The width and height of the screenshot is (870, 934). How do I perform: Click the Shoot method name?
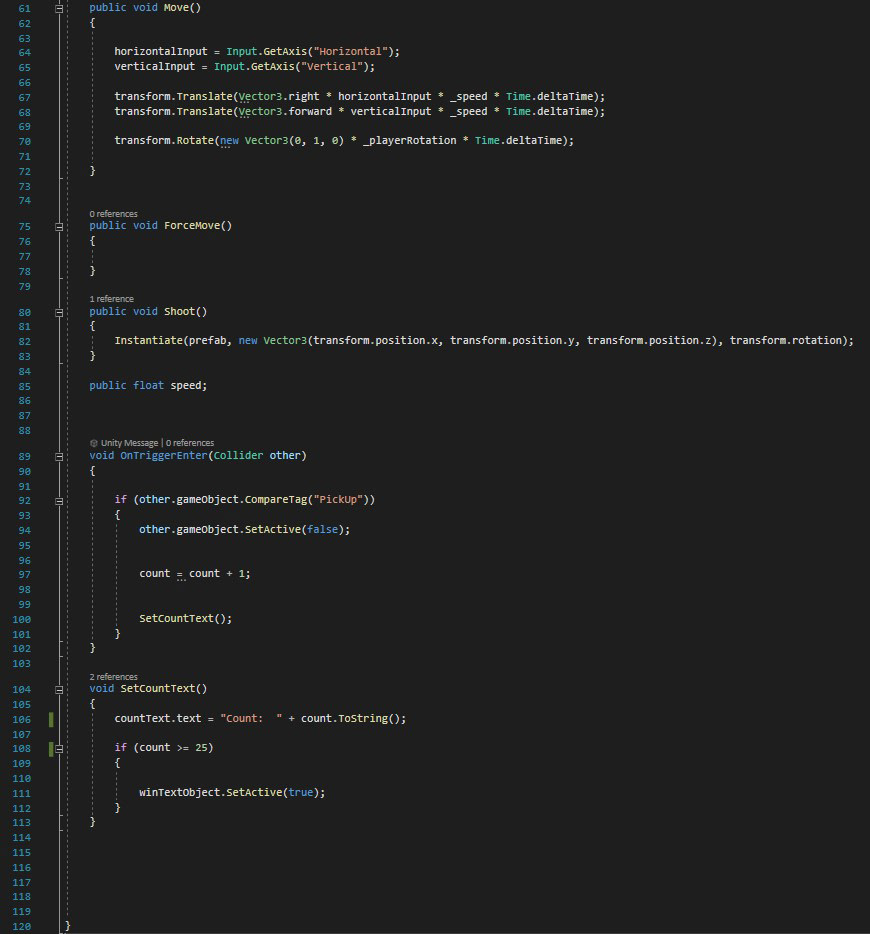pyautogui.click(x=179, y=312)
